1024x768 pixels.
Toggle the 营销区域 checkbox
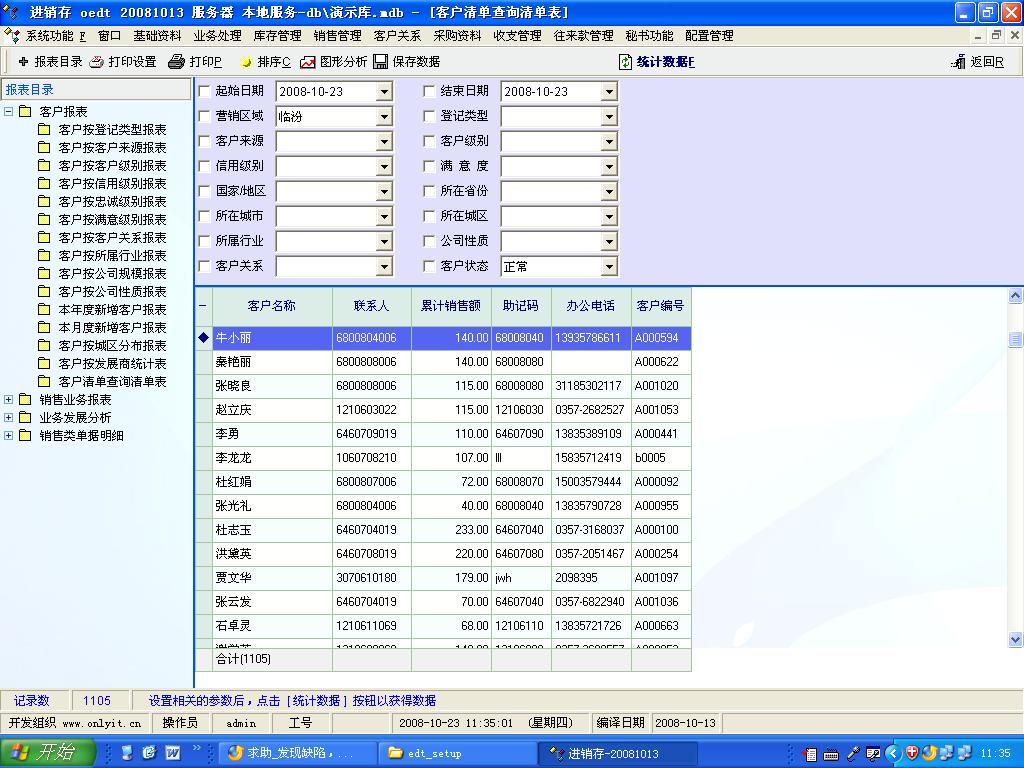[205, 116]
